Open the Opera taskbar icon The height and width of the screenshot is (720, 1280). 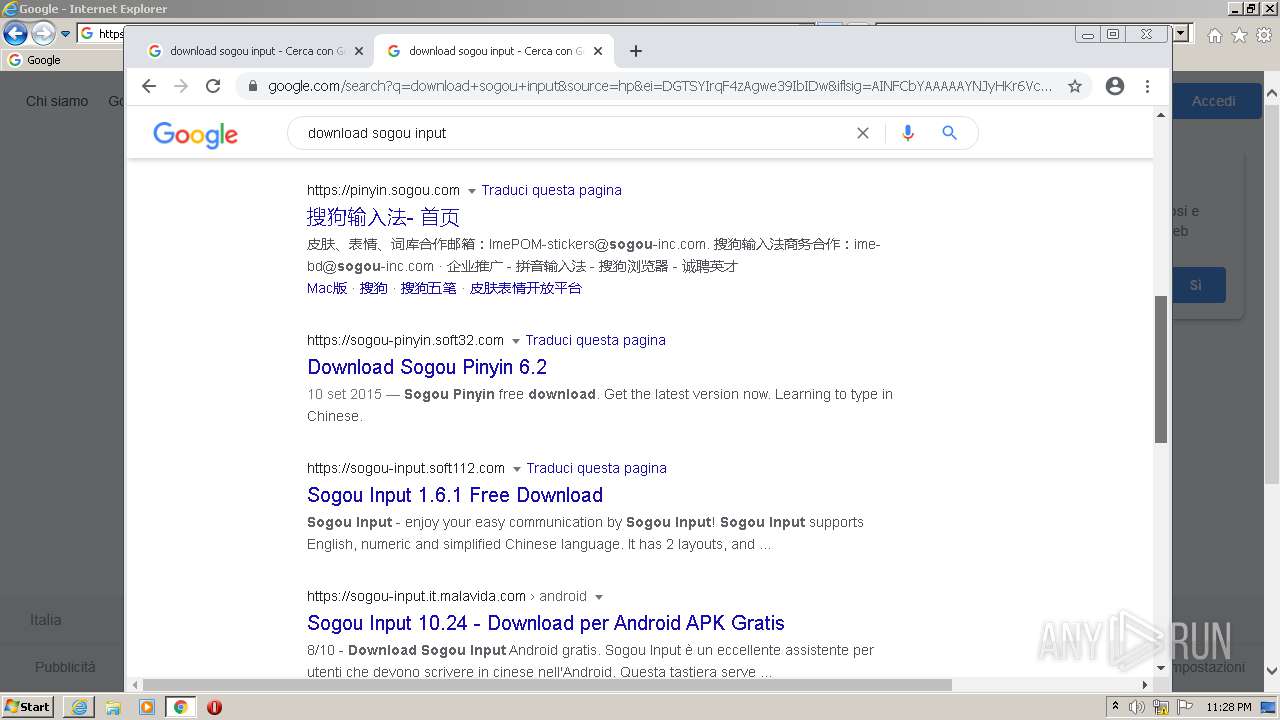[x=214, y=707]
